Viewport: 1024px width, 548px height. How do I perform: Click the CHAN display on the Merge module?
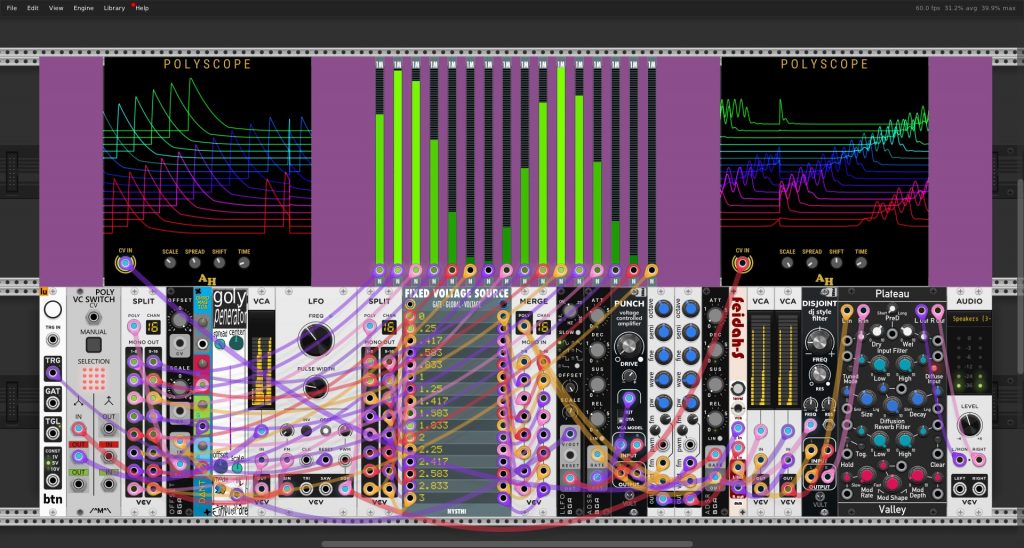coord(543,327)
